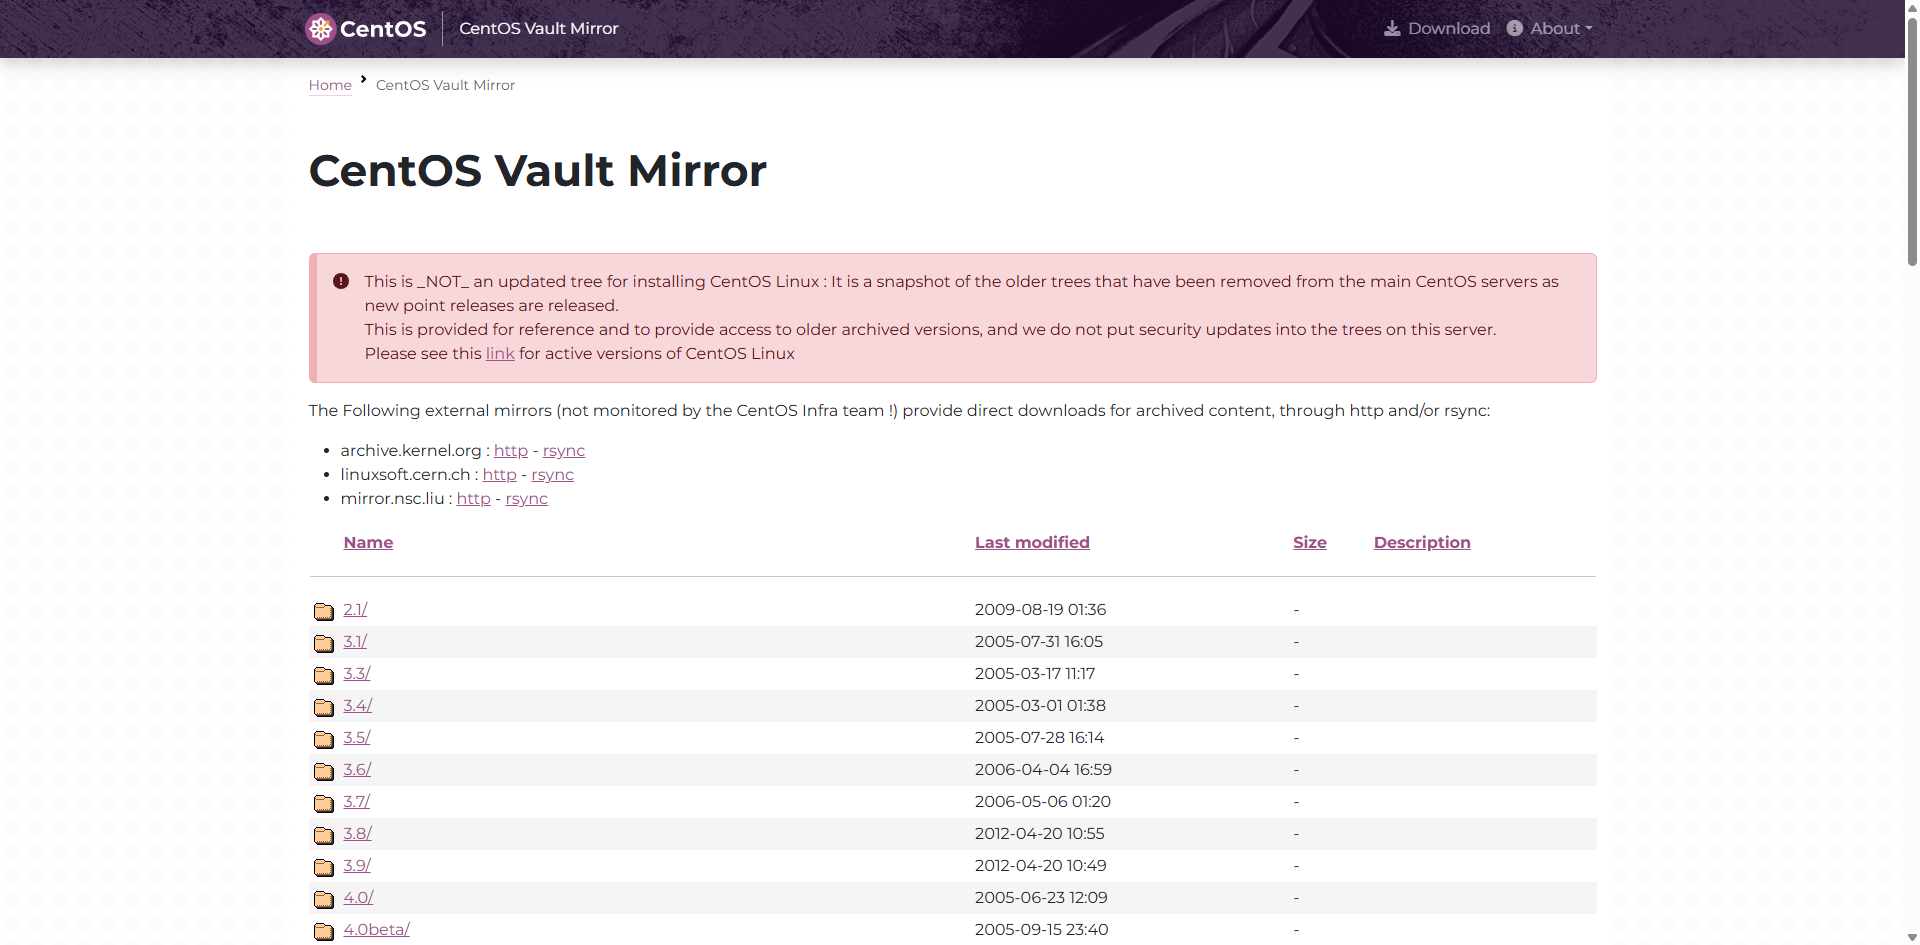Open the 4.0beta/ directory
The height and width of the screenshot is (945, 1920).
pyautogui.click(x=377, y=929)
